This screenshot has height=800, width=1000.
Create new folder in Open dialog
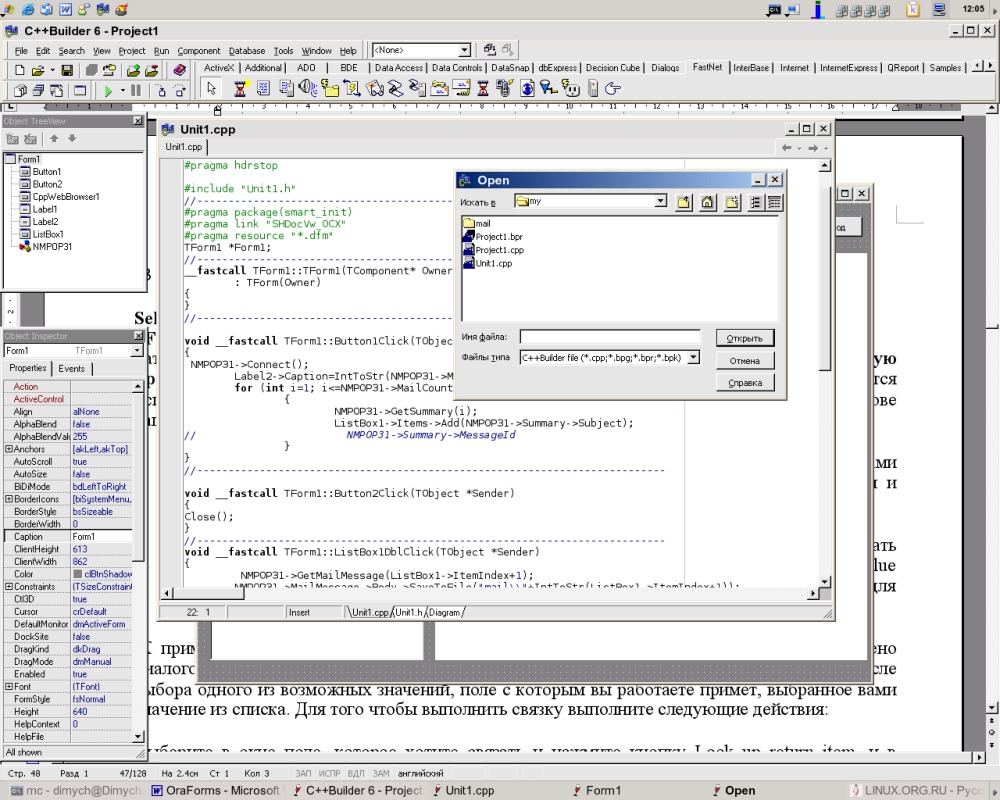[732, 202]
